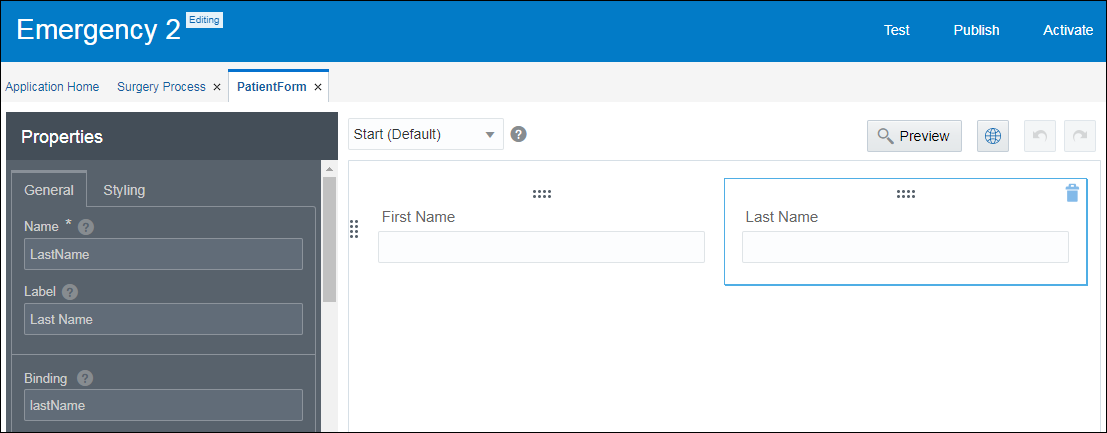Click the Properties panel scroll up arrow

pos(330,168)
